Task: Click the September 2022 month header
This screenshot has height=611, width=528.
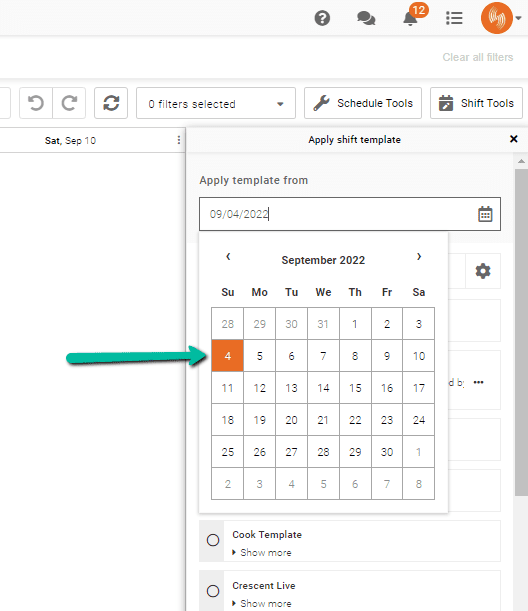Action: tap(323, 260)
